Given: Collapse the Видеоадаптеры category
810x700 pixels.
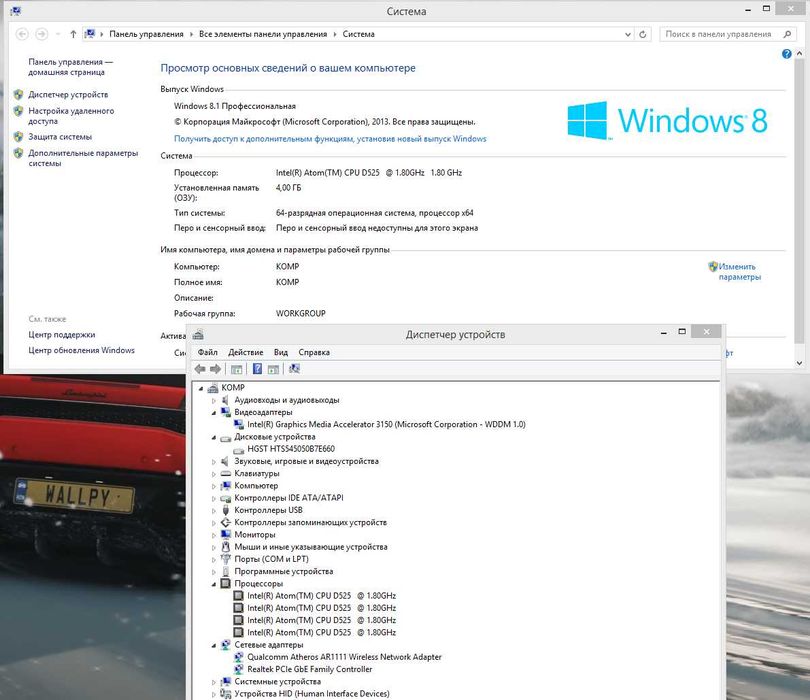Looking at the screenshot, I should [214, 413].
